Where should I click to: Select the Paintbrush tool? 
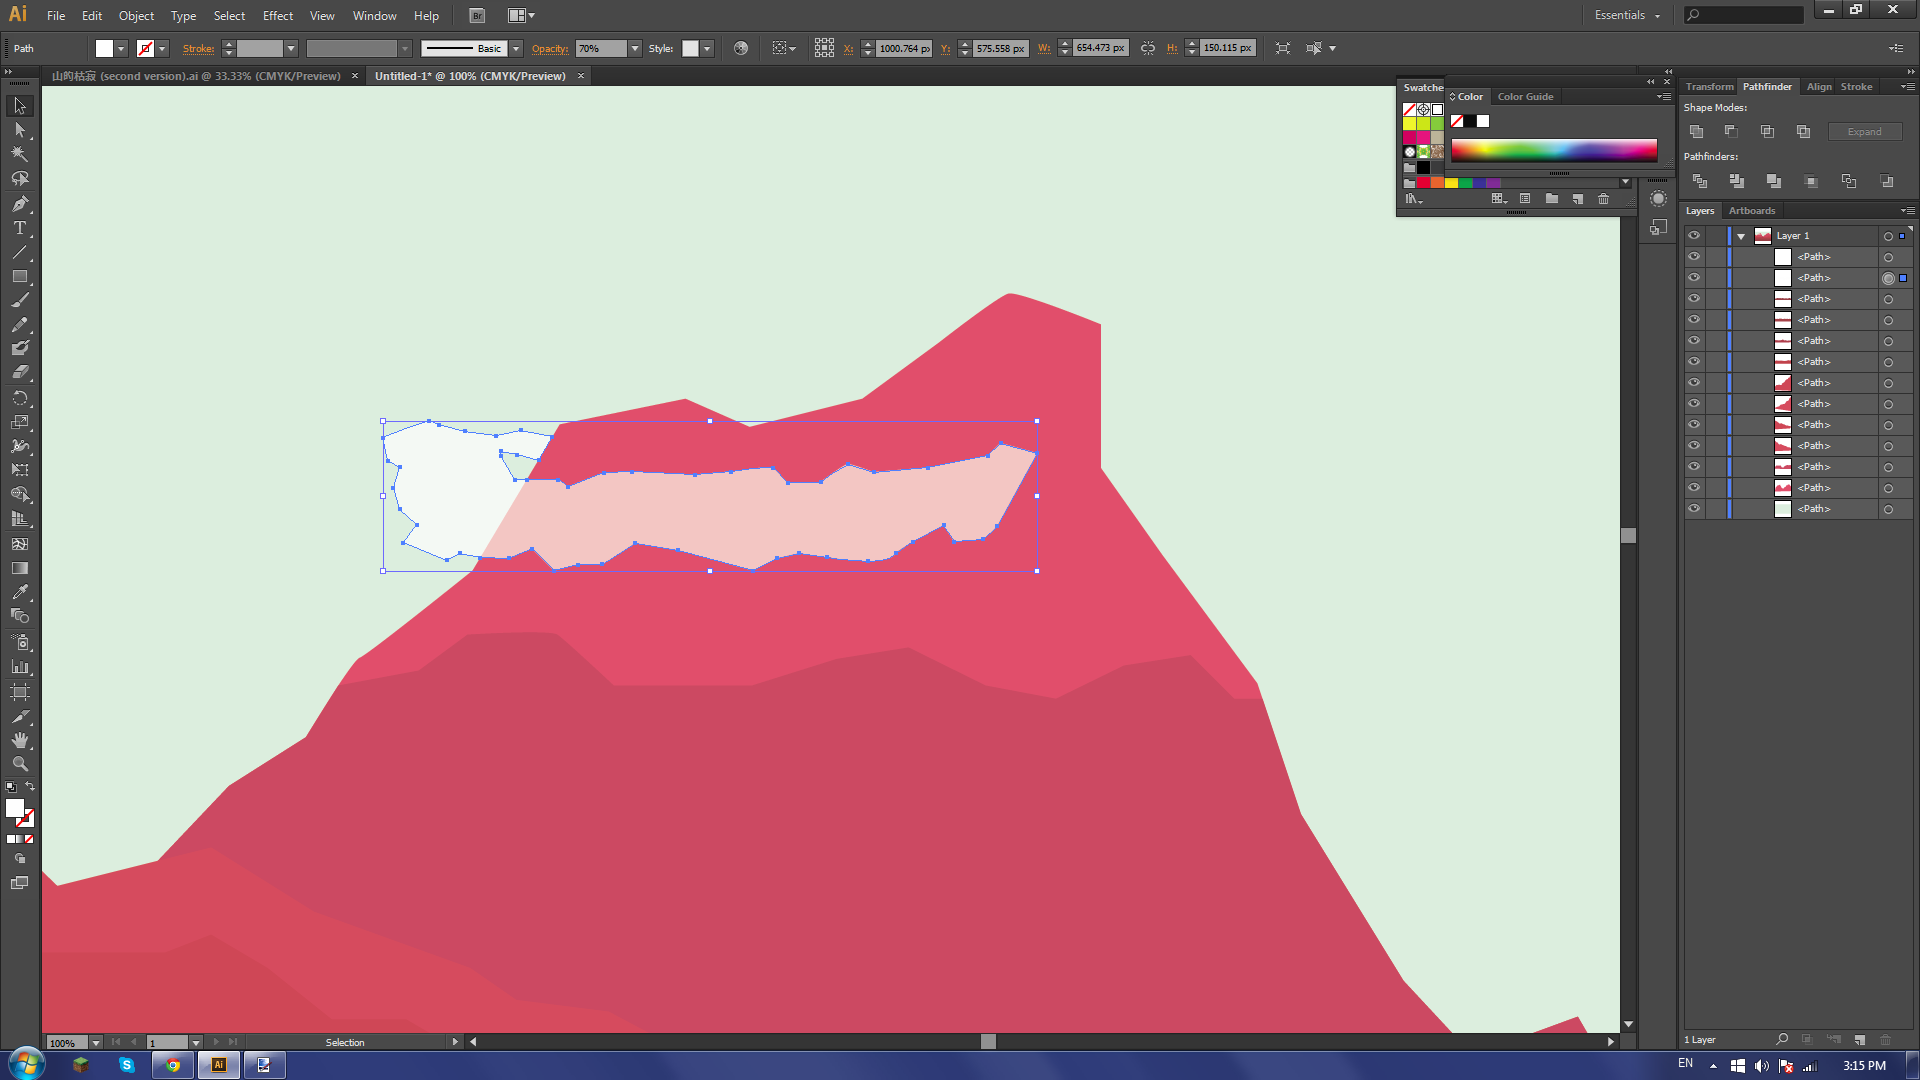point(20,300)
